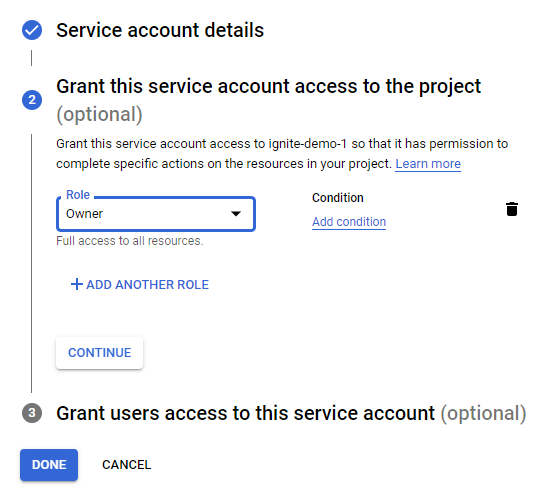Image resolution: width=544 pixels, height=491 pixels.
Task: Click the CONTINUE button
Action: (100, 353)
